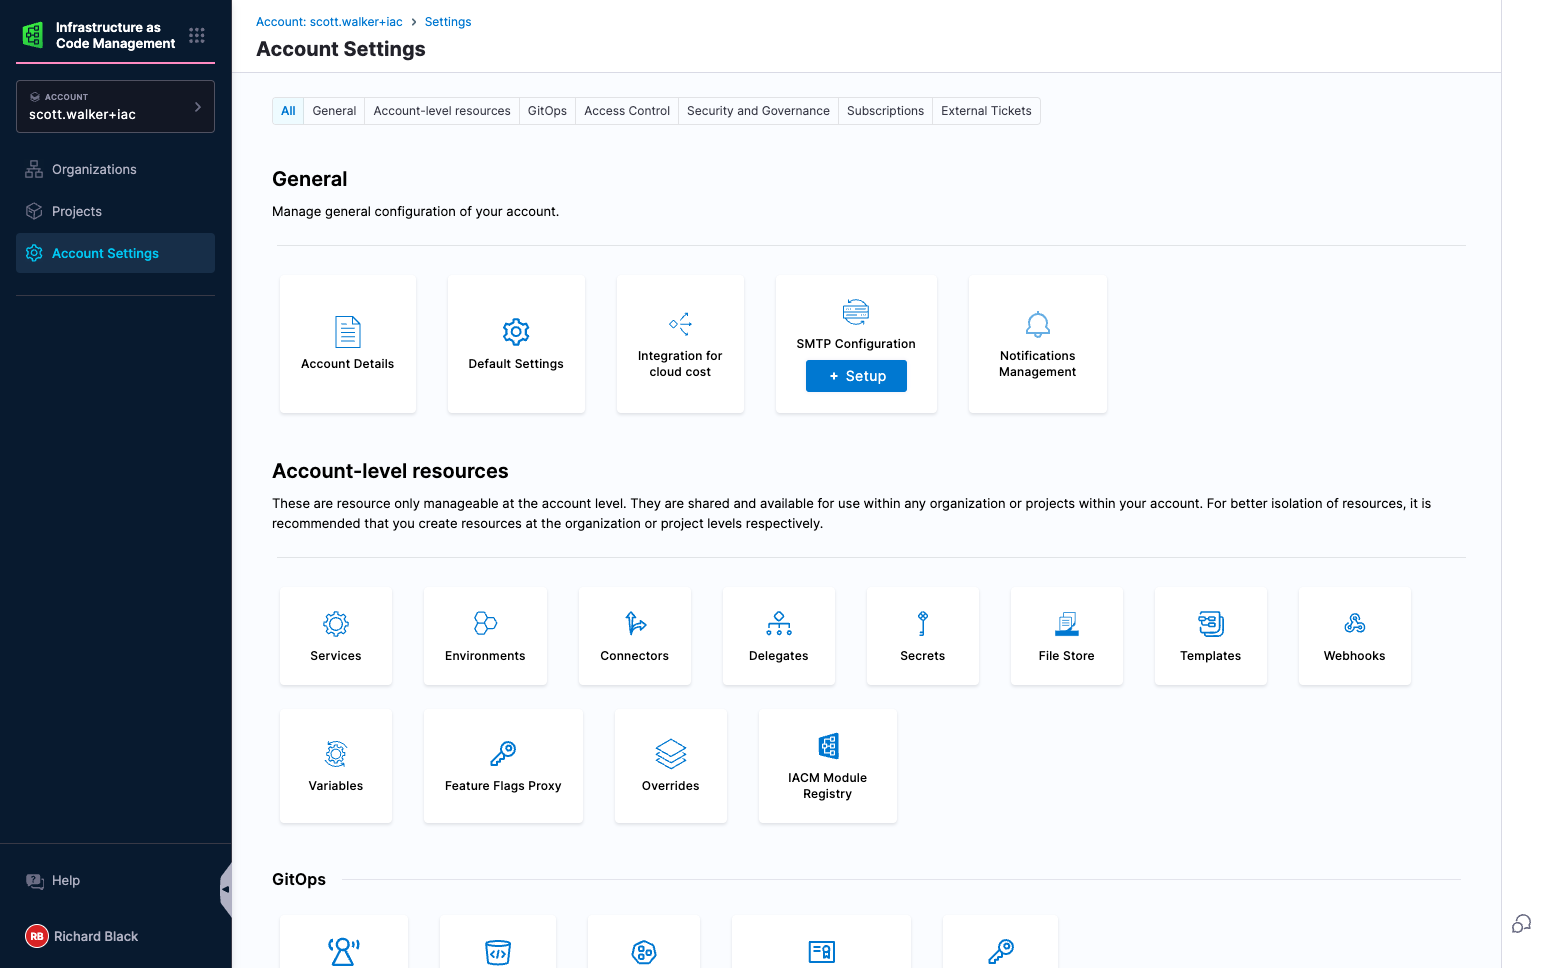Select Account Settings in the sidebar
This screenshot has height=968, width=1541.
pos(116,253)
